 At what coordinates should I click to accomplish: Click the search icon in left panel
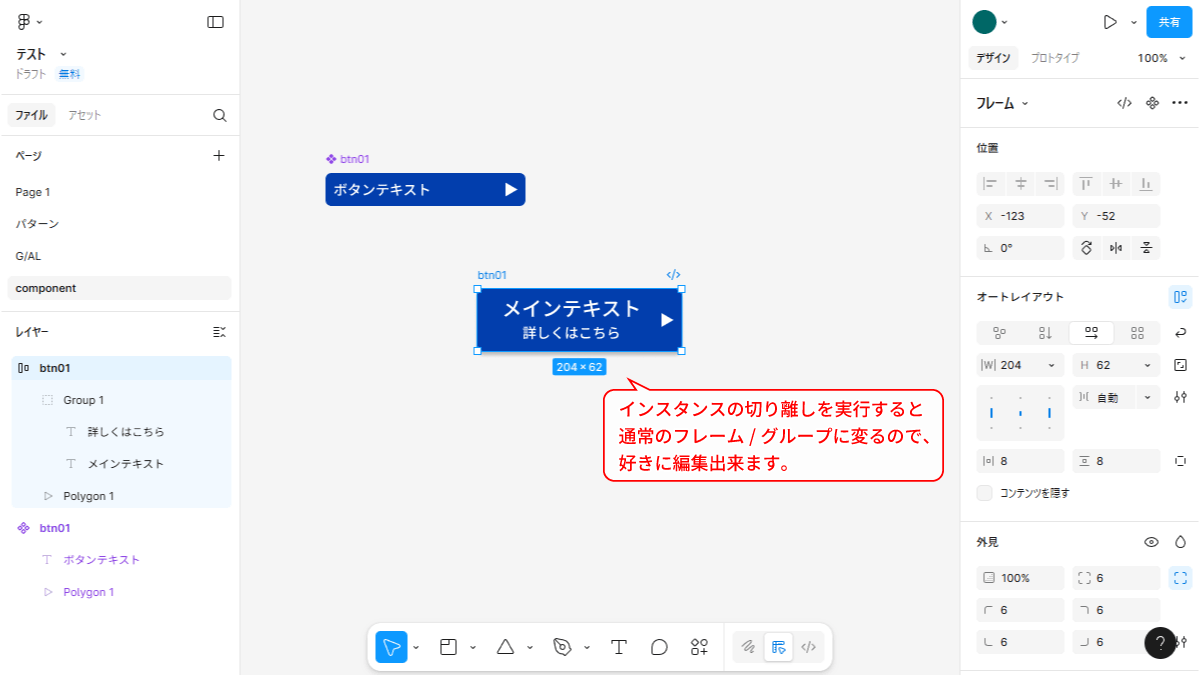220,115
